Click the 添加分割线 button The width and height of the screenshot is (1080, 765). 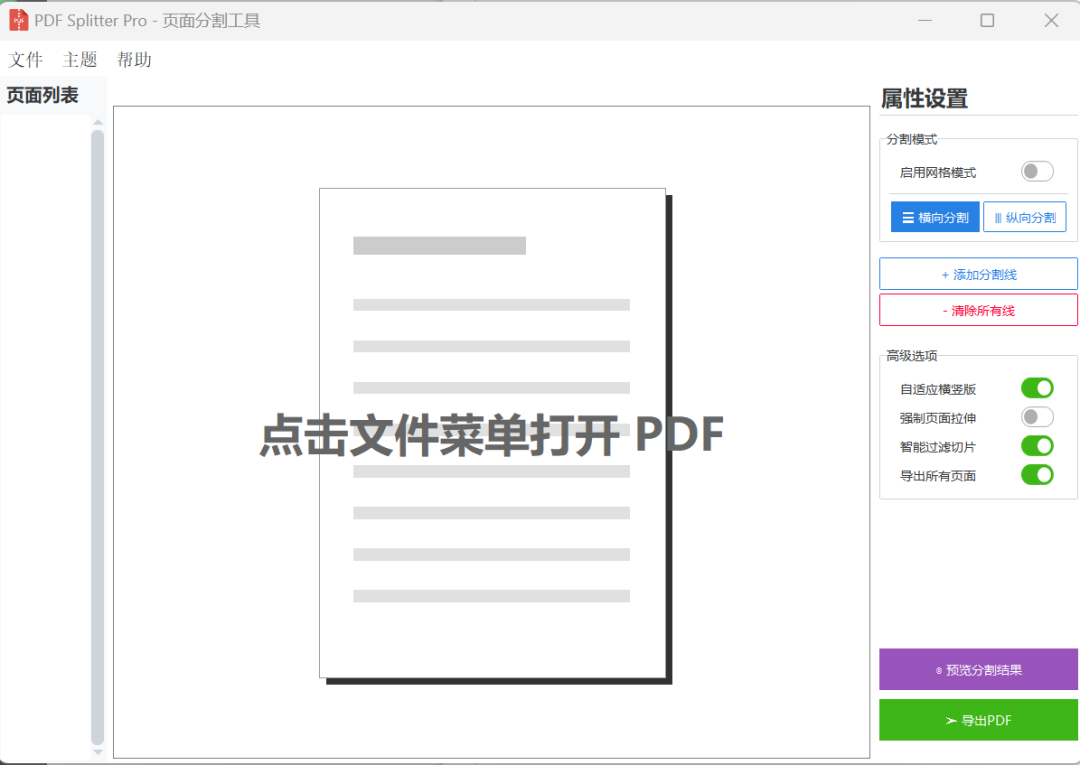pyautogui.click(x=978, y=274)
